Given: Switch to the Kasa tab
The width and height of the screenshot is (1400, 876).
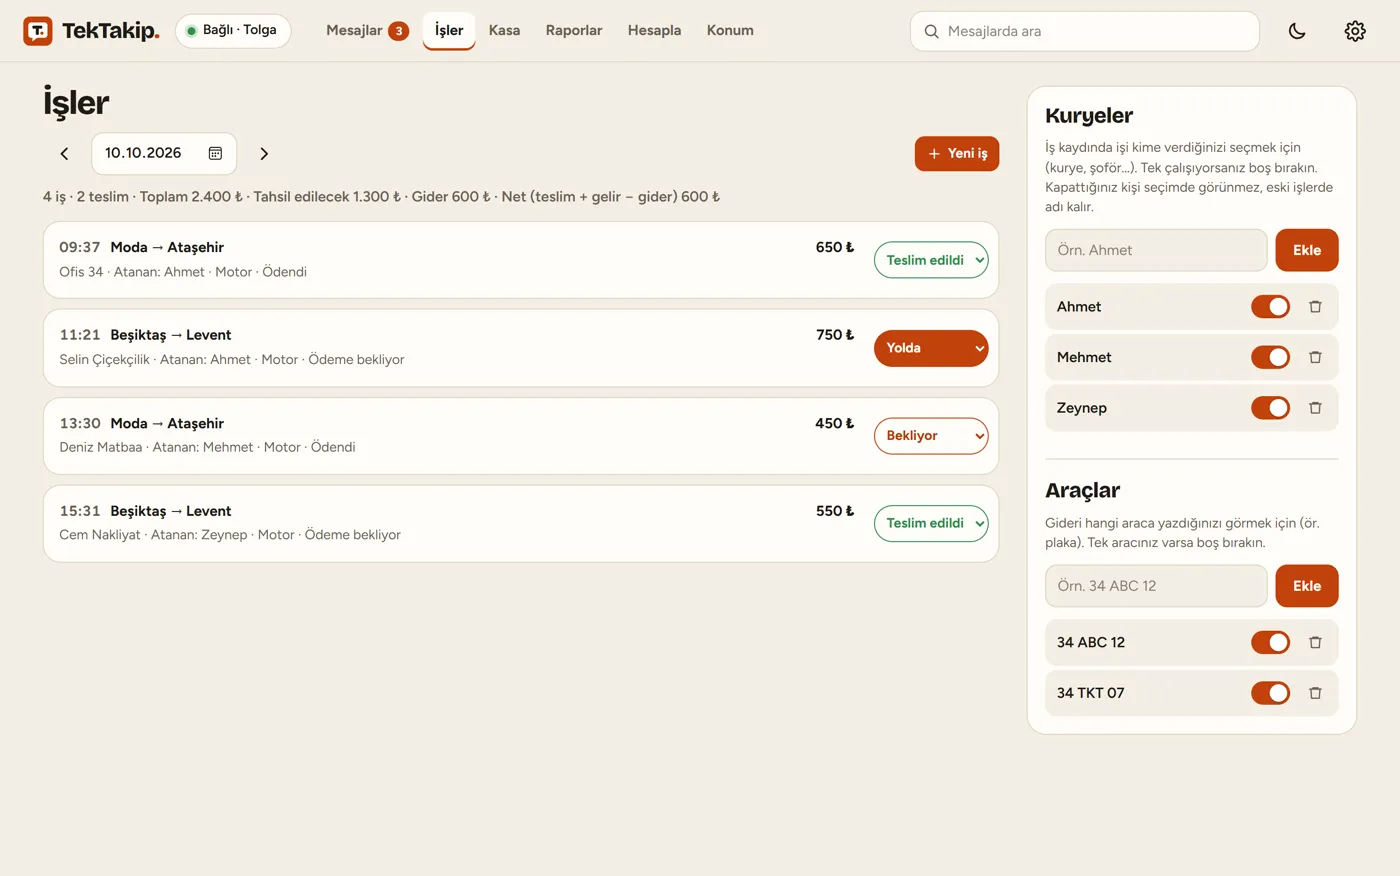Looking at the screenshot, I should click(504, 31).
